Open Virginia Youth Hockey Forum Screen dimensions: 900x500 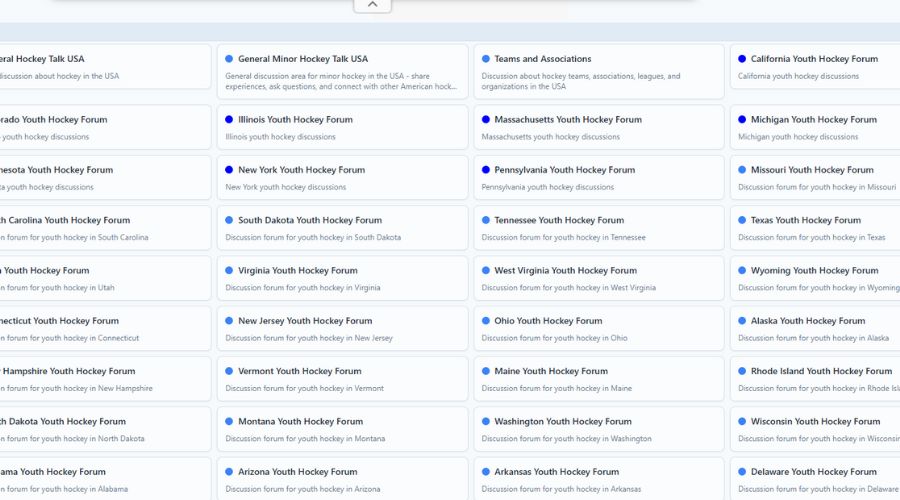click(297, 270)
